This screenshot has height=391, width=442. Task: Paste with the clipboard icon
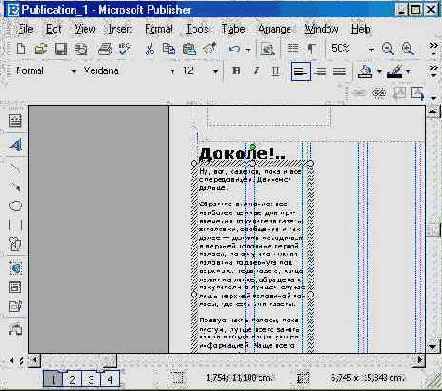click(x=189, y=49)
